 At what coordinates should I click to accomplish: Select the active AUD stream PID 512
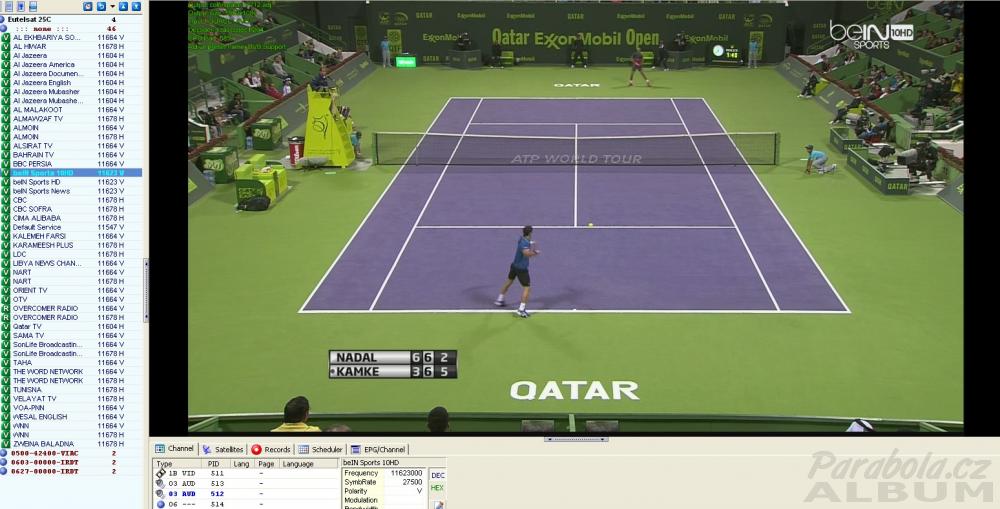click(246, 494)
